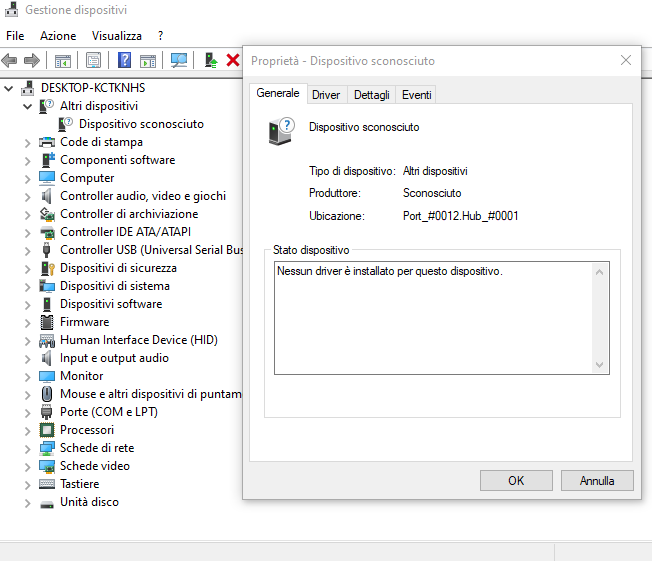
Task: Click the Schede di rete icon
Action: pos(47,448)
